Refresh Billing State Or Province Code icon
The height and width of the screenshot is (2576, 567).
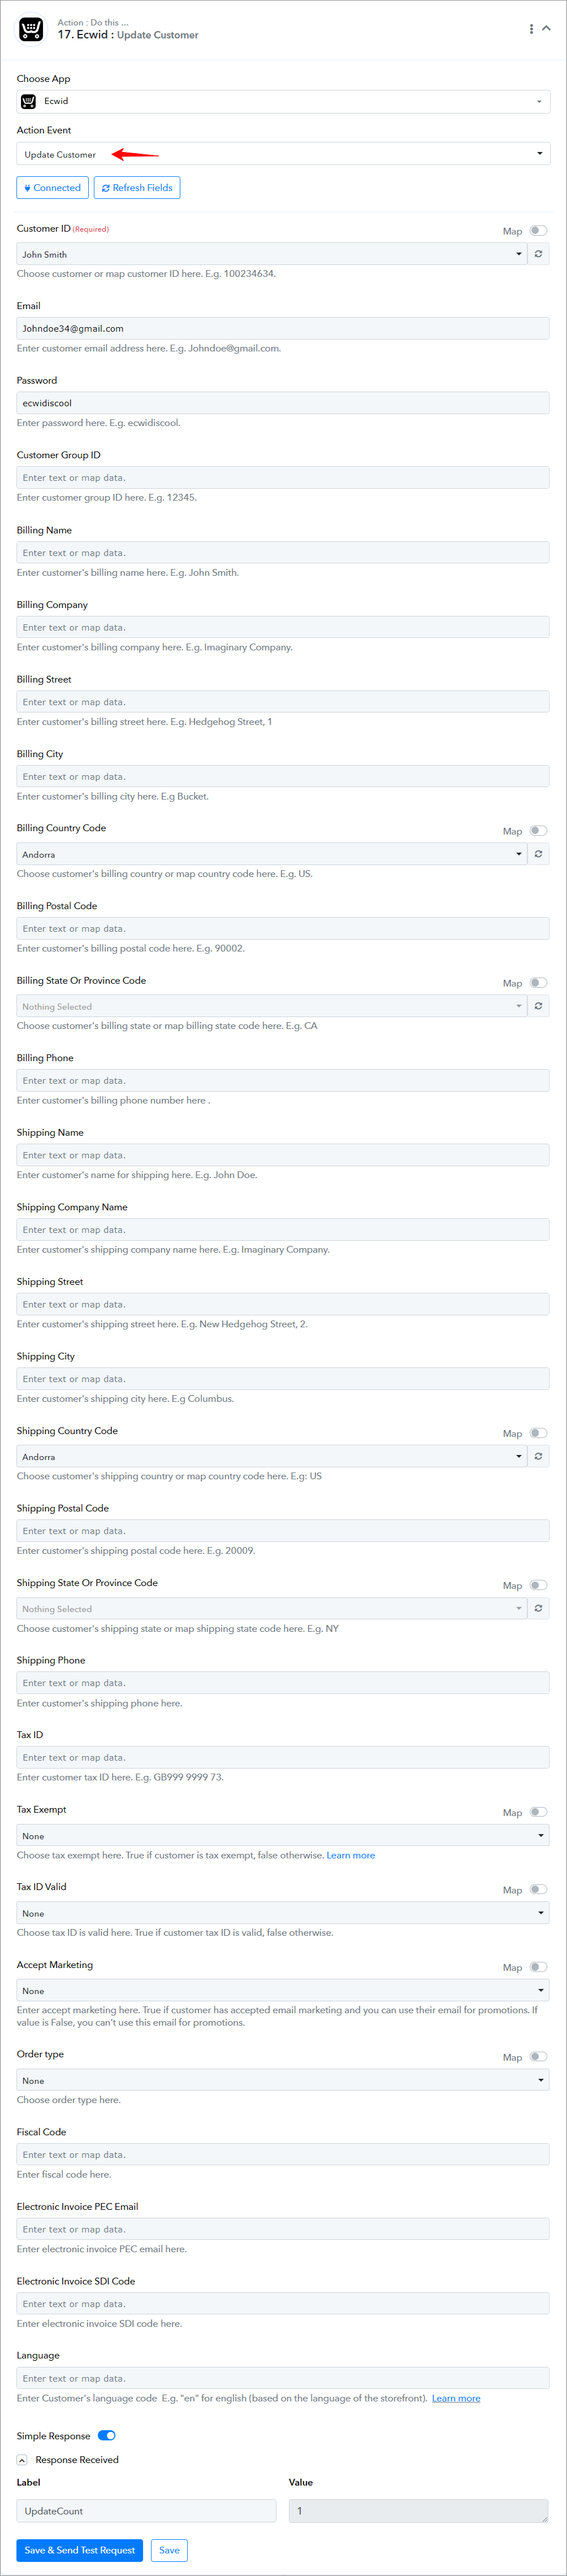pyautogui.click(x=538, y=1006)
